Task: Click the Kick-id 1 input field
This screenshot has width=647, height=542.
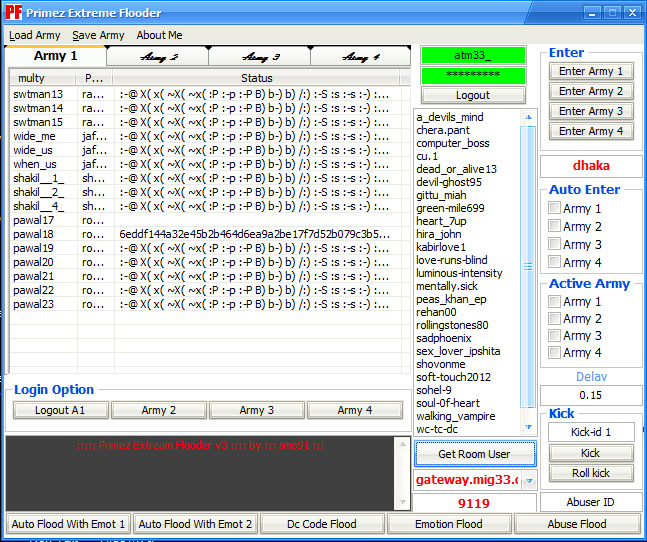Action: pos(591,432)
